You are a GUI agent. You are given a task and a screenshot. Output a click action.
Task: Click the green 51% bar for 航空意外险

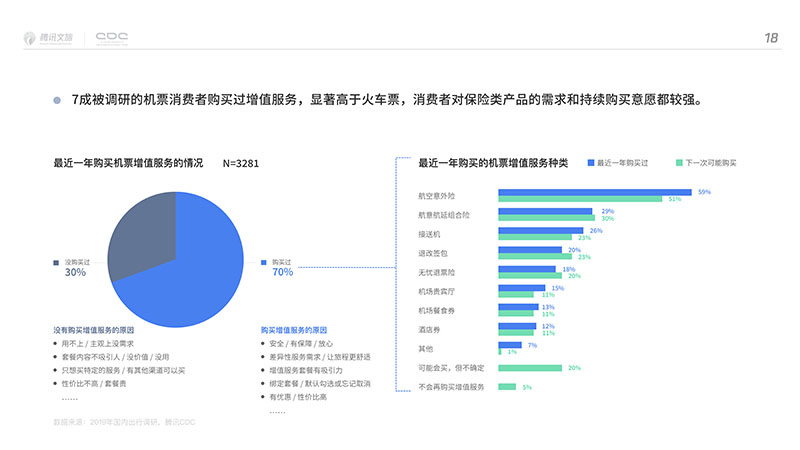pyautogui.click(x=580, y=199)
